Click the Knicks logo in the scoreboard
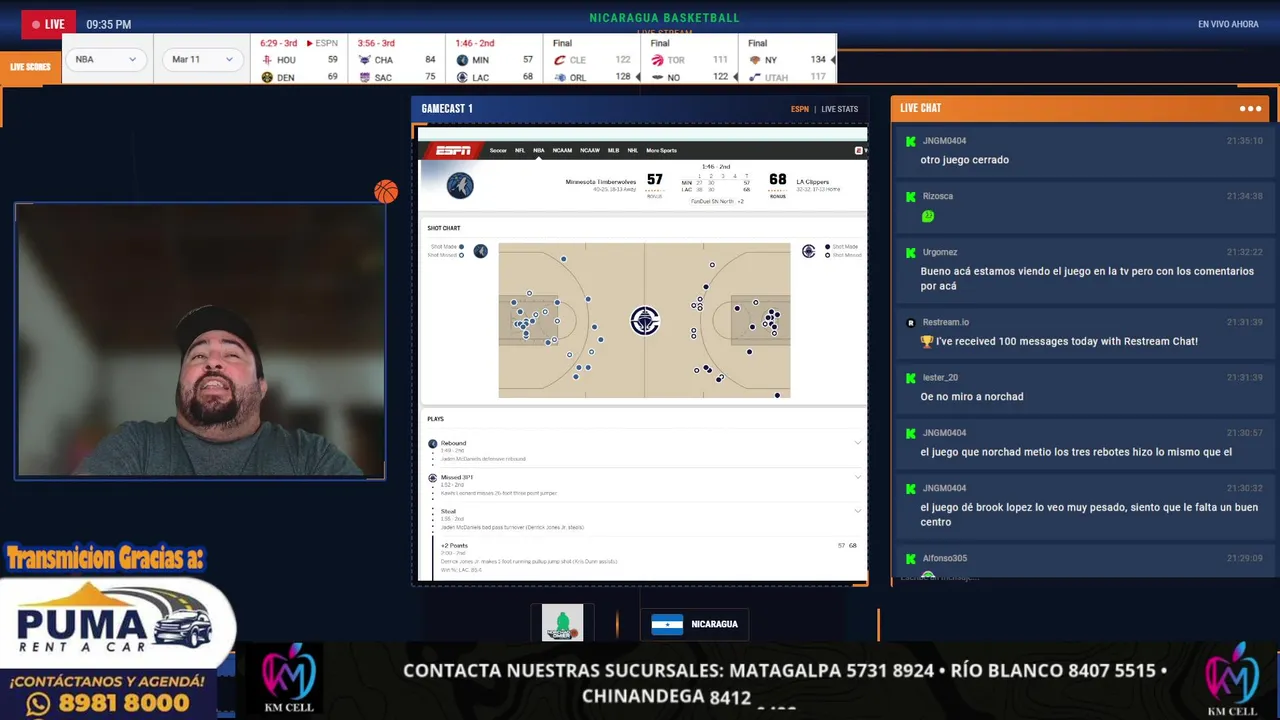Image resolution: width=1280 pixels, height=720 pixels. (x=755, y=60)
